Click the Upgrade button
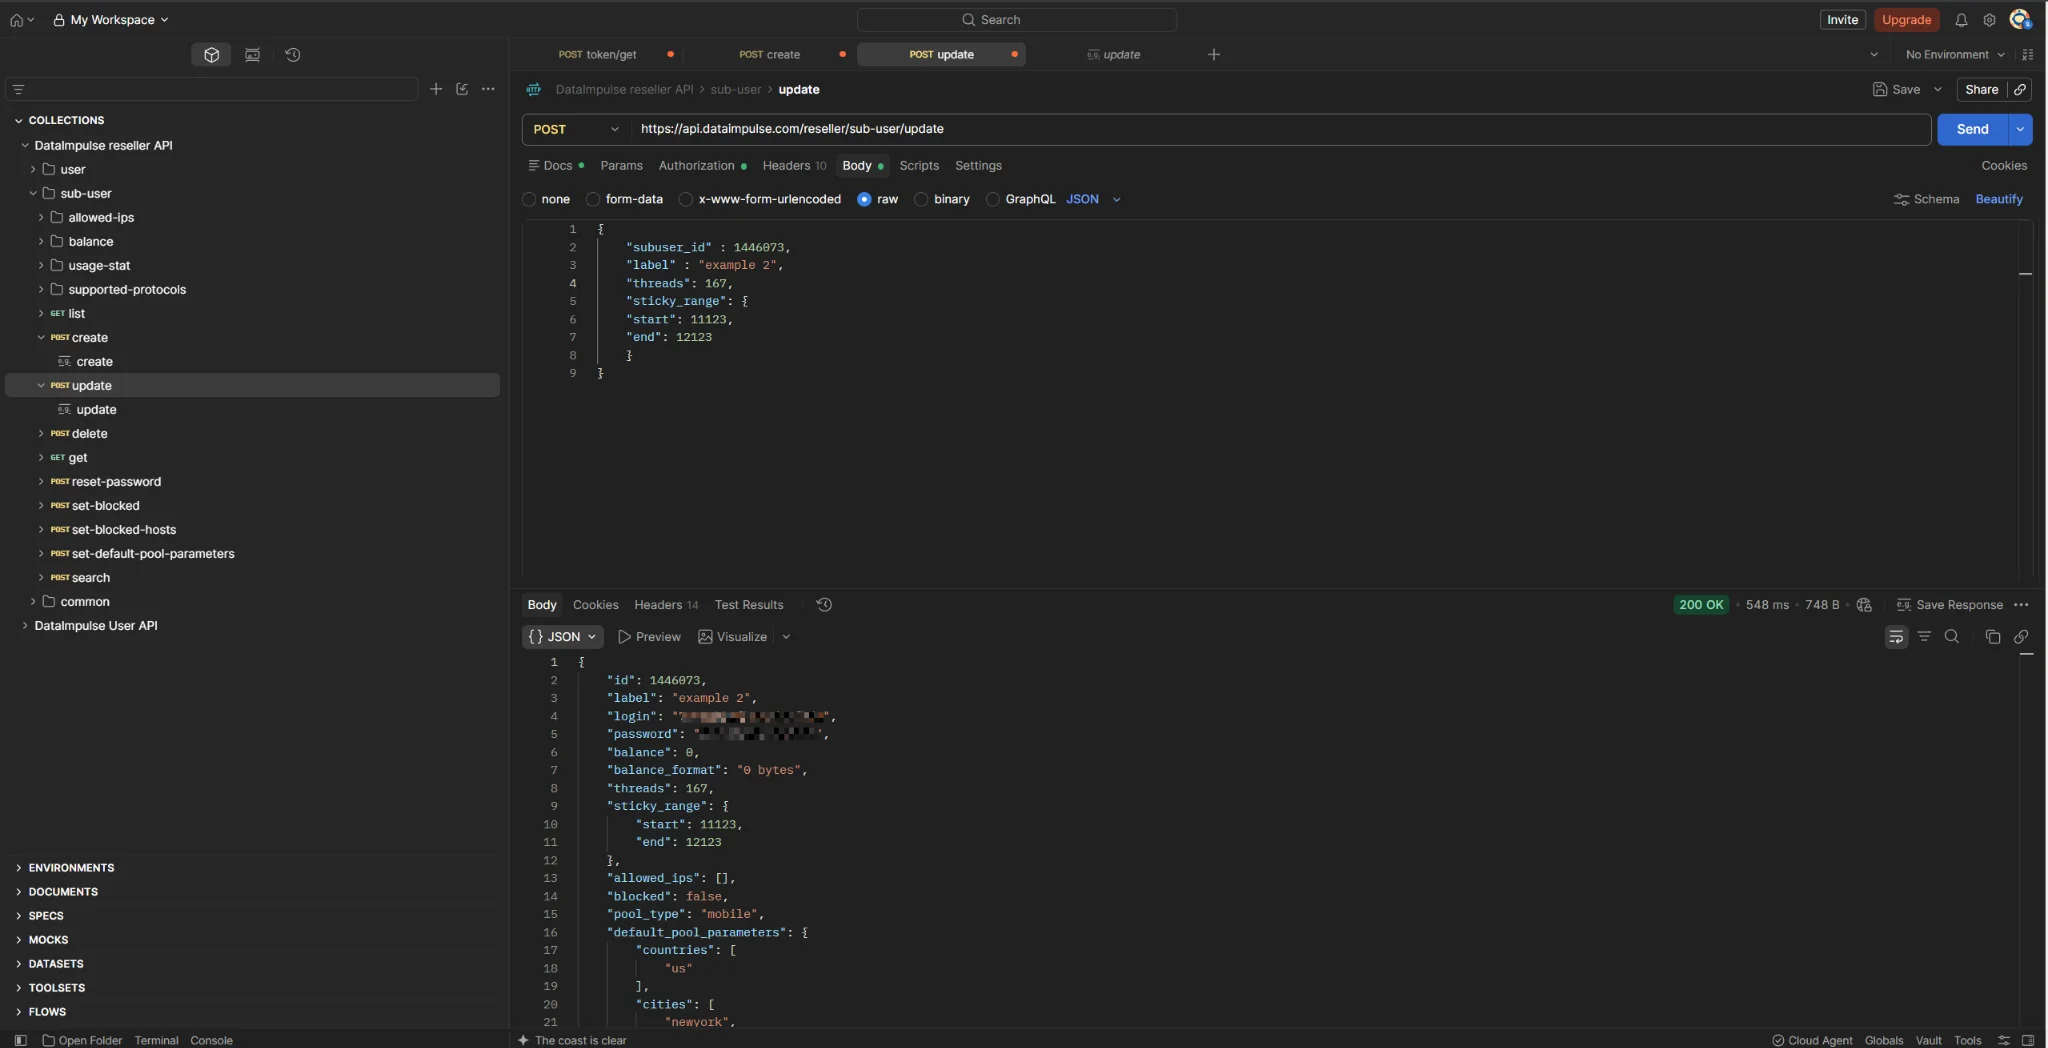 (1906, 20)
